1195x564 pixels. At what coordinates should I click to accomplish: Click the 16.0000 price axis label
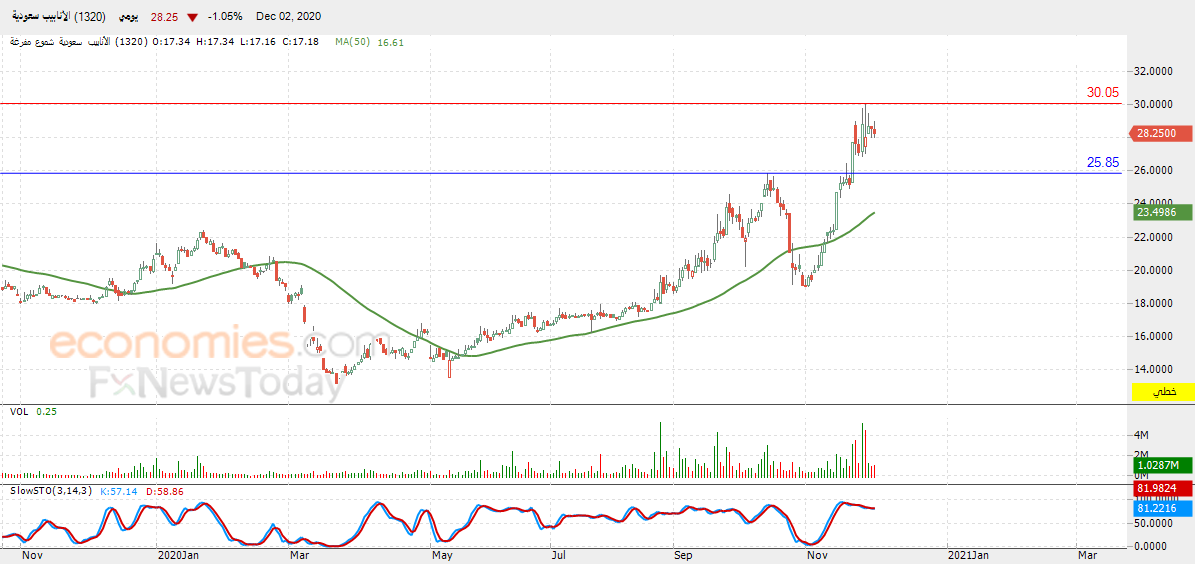[1155, 336]
